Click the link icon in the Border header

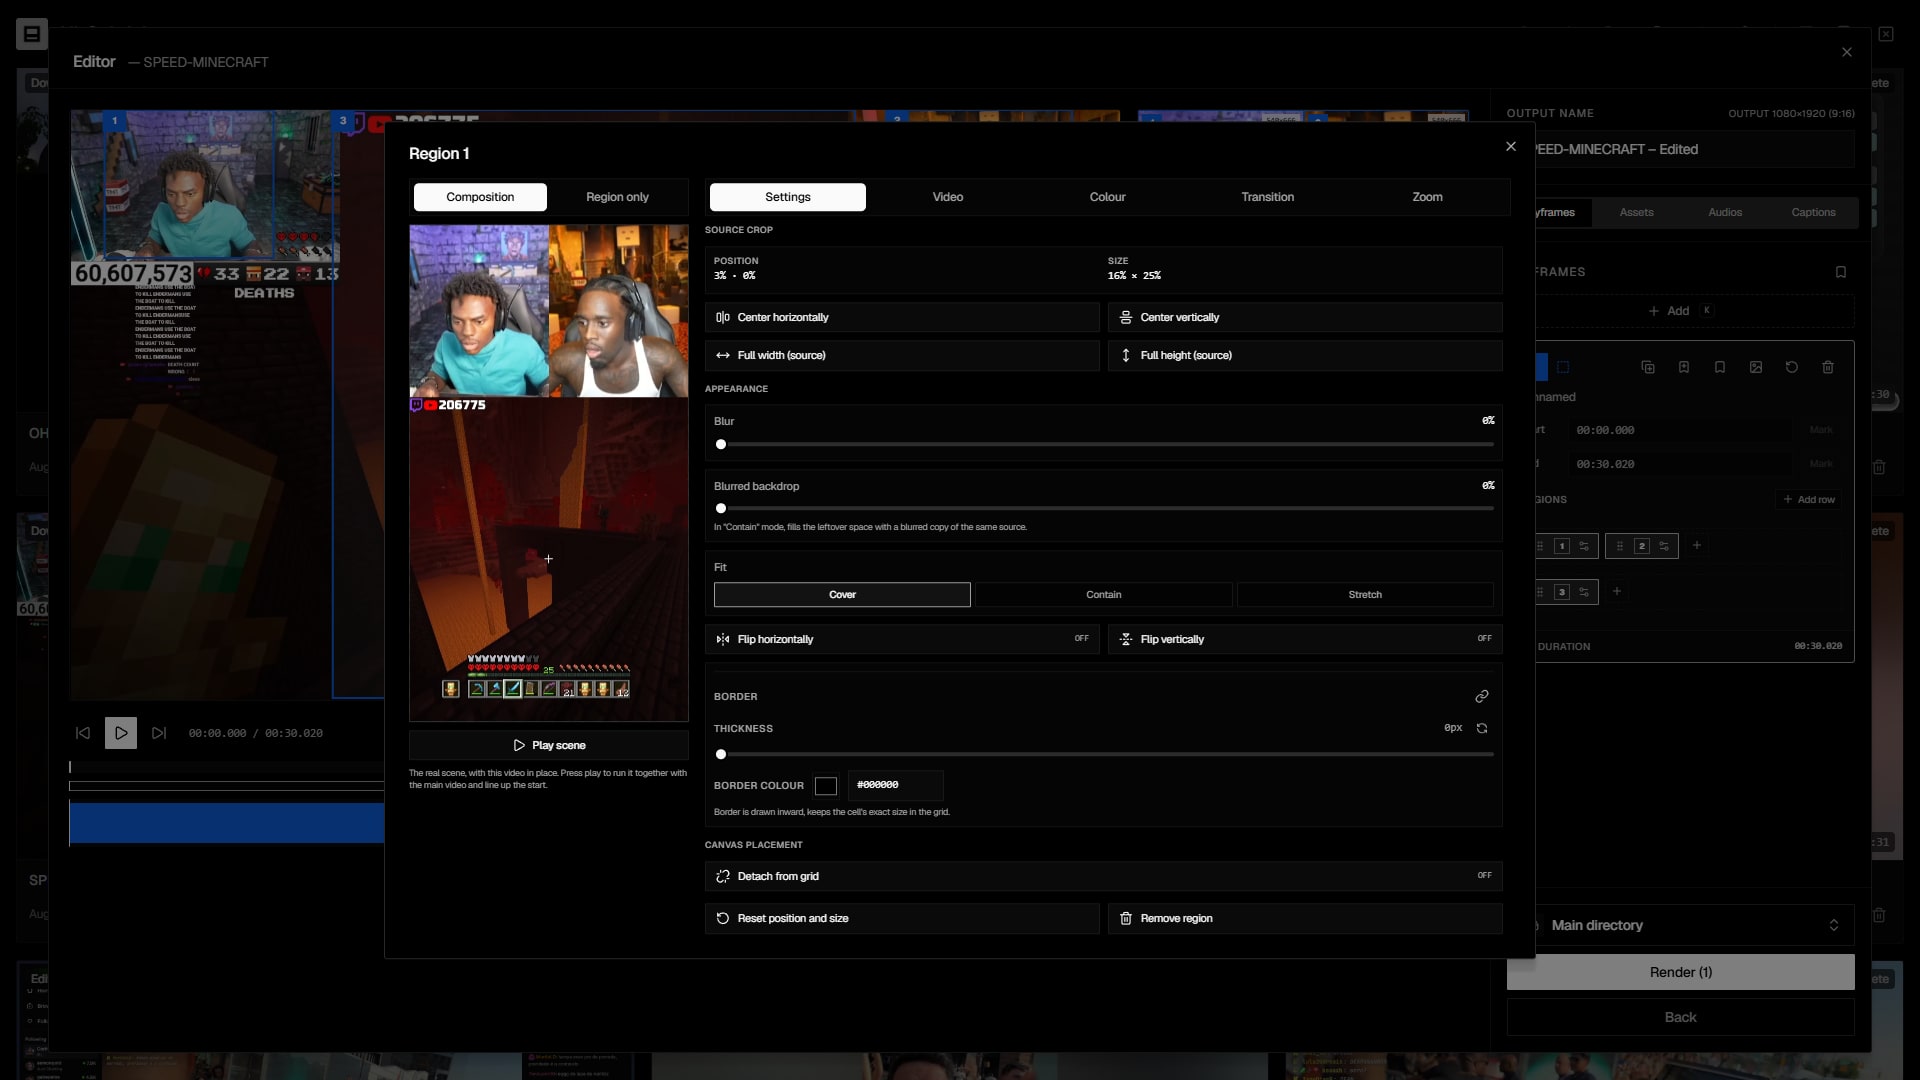(1482, 696)
